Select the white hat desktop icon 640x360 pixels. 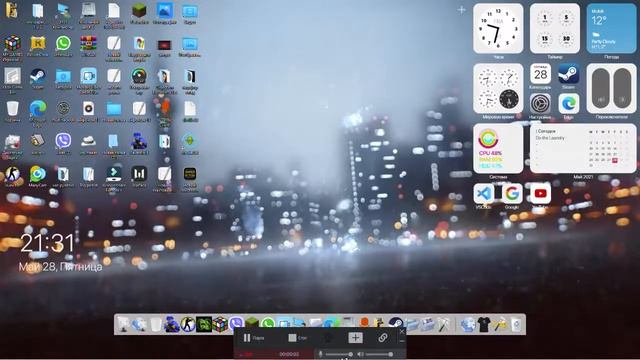coord(89,141)
